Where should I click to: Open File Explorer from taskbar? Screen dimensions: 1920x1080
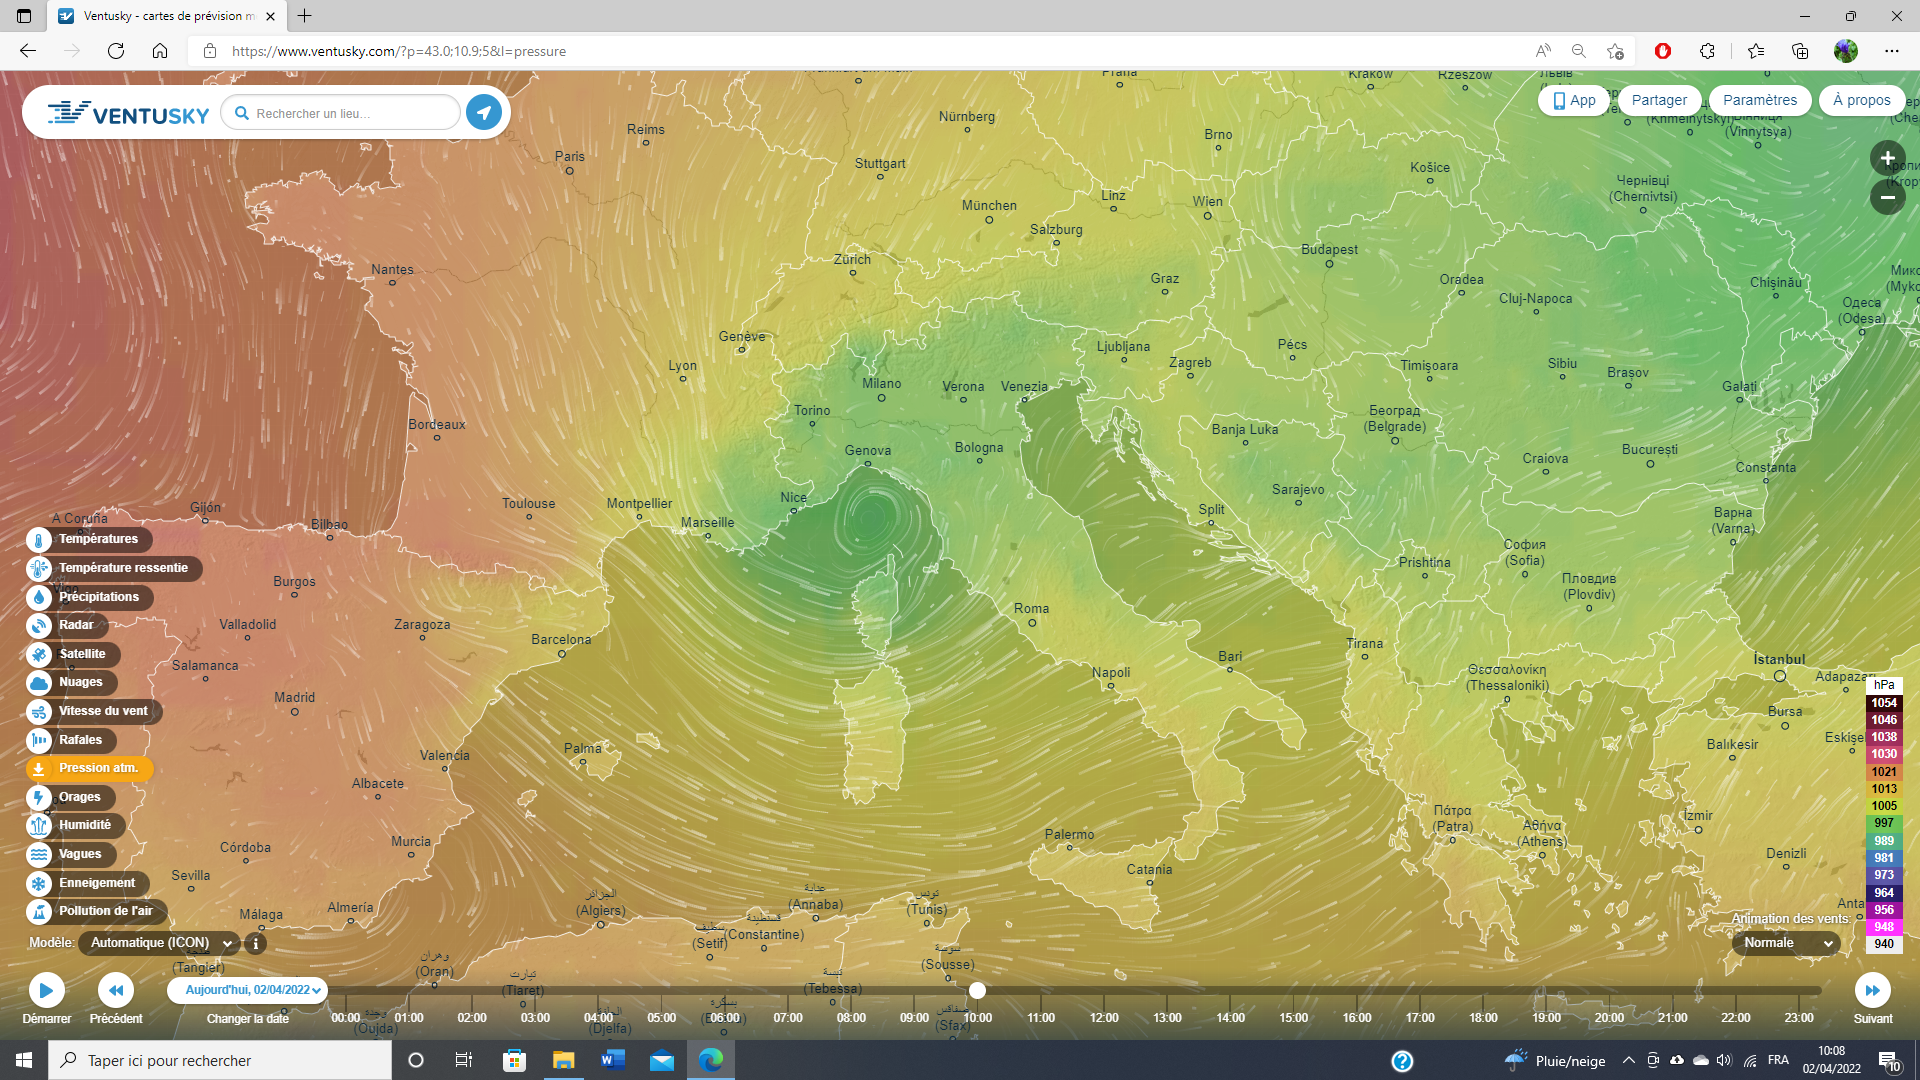(563, 1060)
